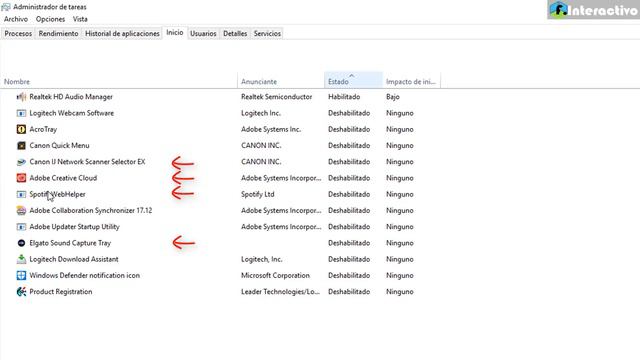Open the Historial de aplicaciones tab
The image size is (640, 360).
[x=122, y=33]
